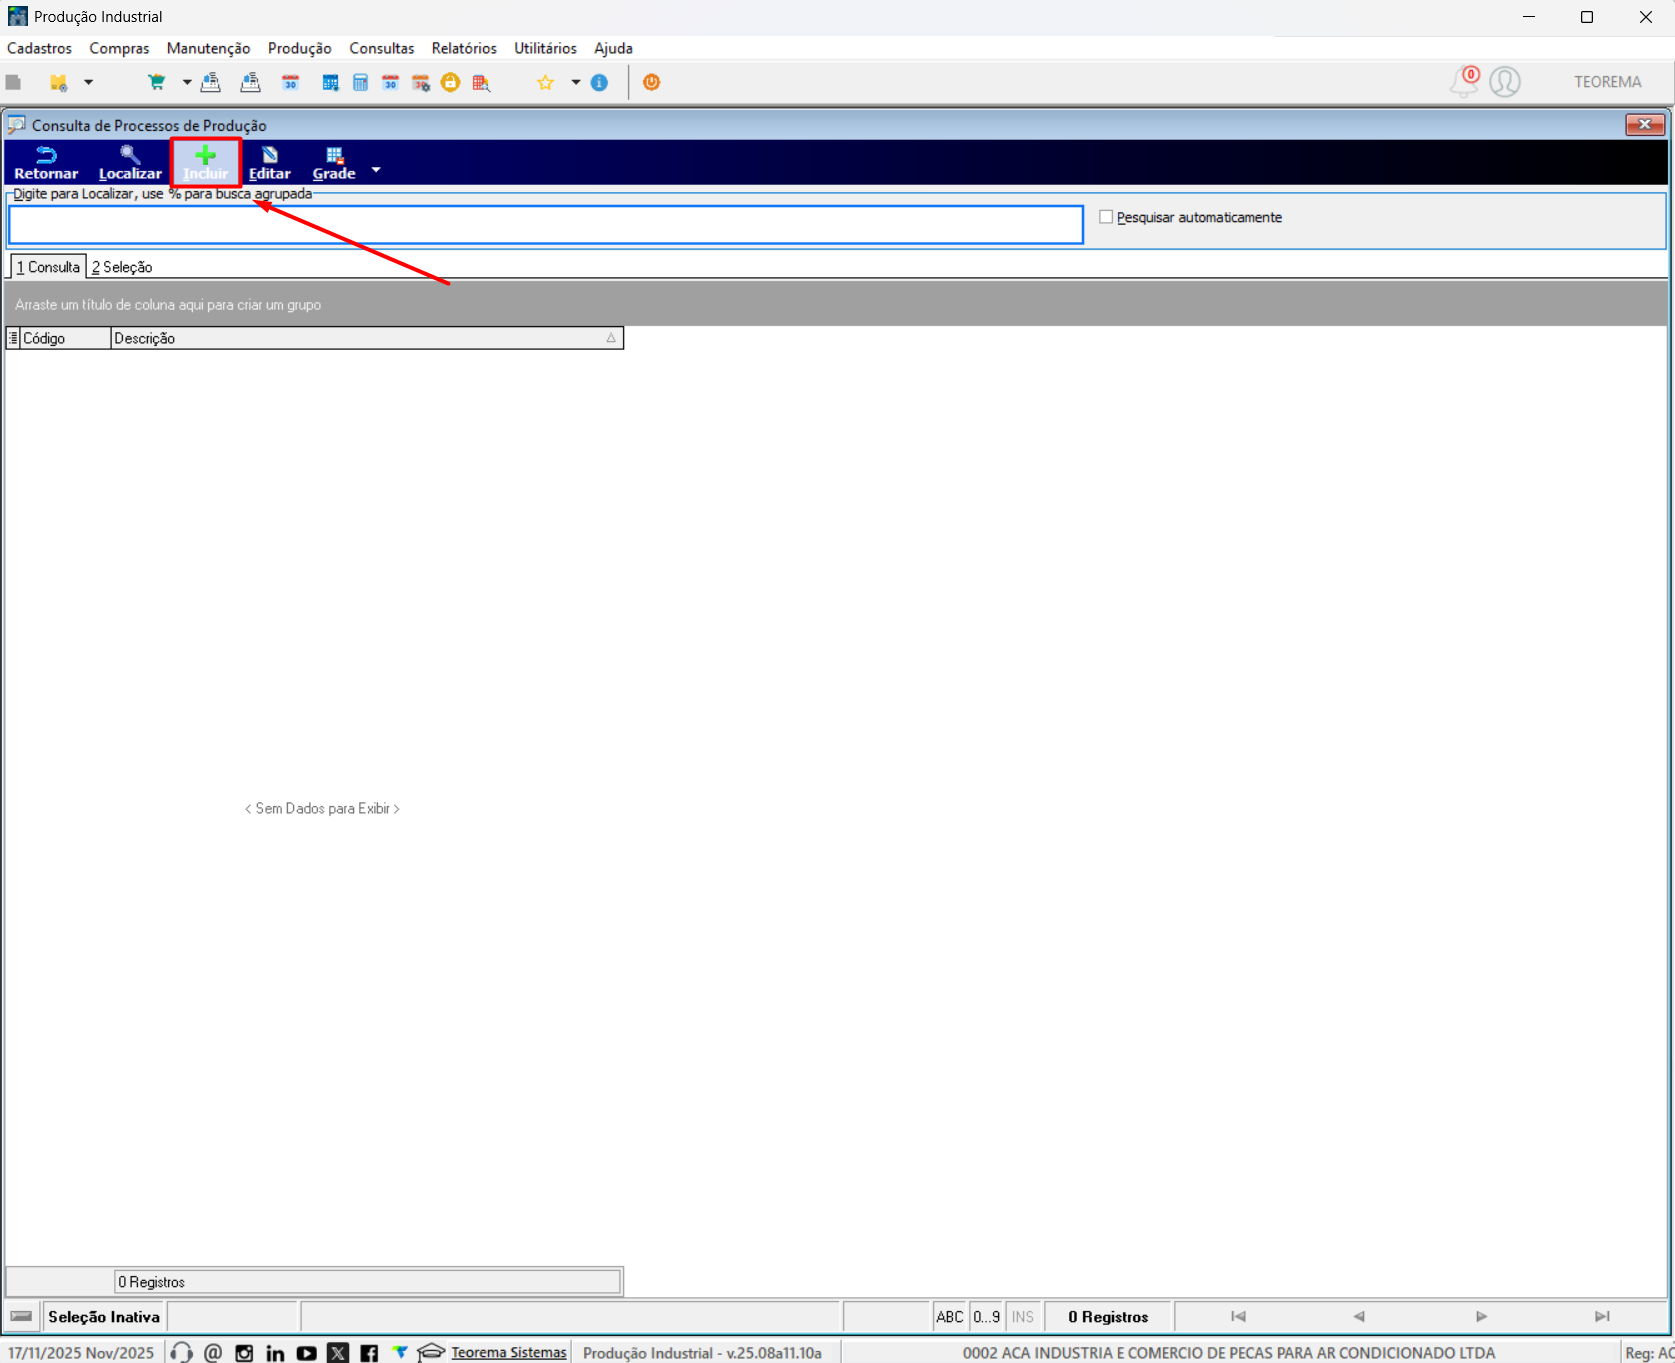Image resolution: width=1675 pixels, height=1363 pixels.
Task: Click the graduation cap icon in footer
Action: pyautogui.click(x=431, y=1352)
